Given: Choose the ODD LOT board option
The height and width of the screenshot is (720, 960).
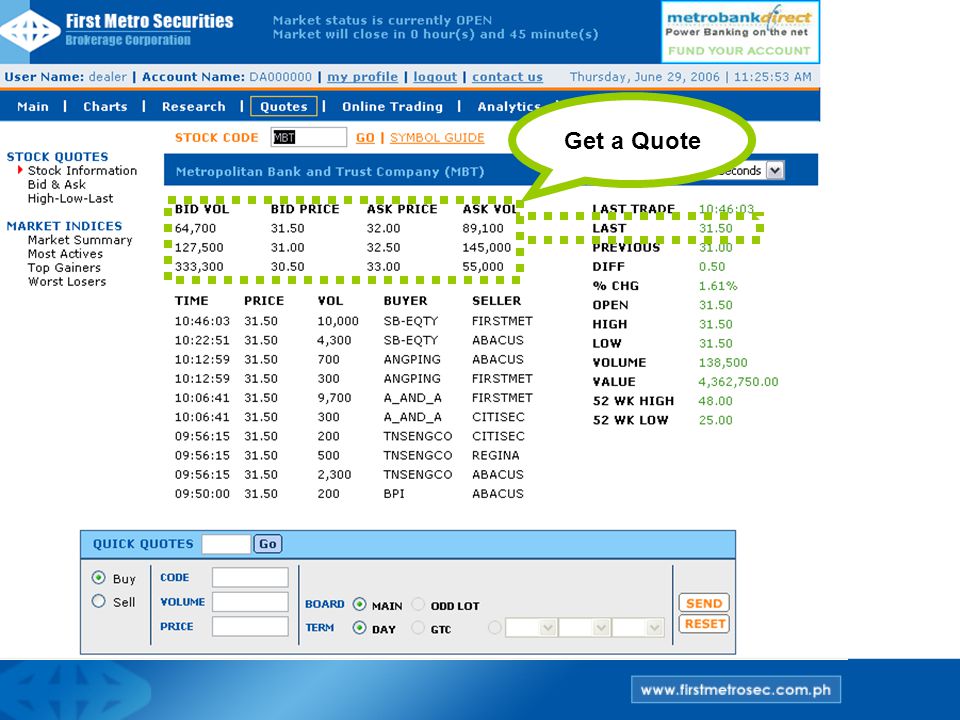Looking at the screenshot, I should [418, 605].
